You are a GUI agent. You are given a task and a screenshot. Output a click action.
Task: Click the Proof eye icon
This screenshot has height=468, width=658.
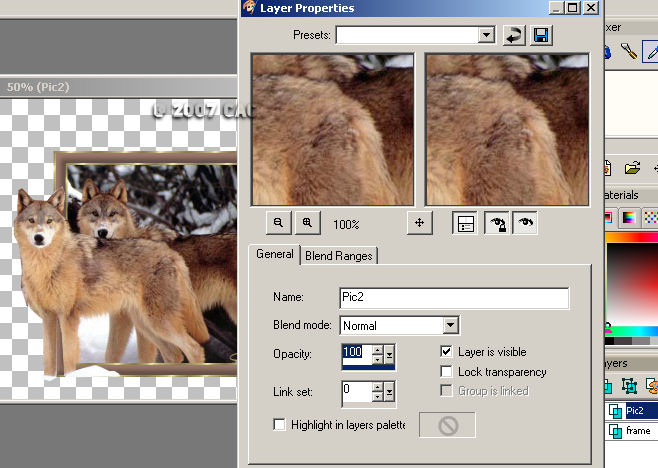click(524, 224)
